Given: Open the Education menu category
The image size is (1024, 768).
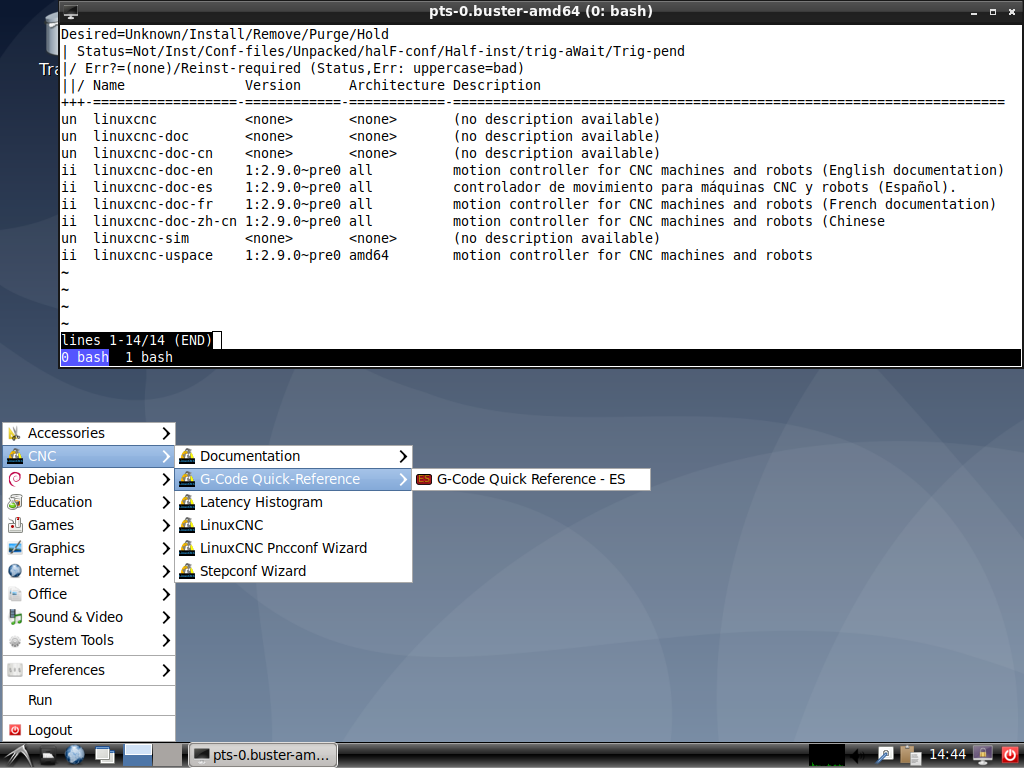Looking at the screenshot, I should click(89, 502).
